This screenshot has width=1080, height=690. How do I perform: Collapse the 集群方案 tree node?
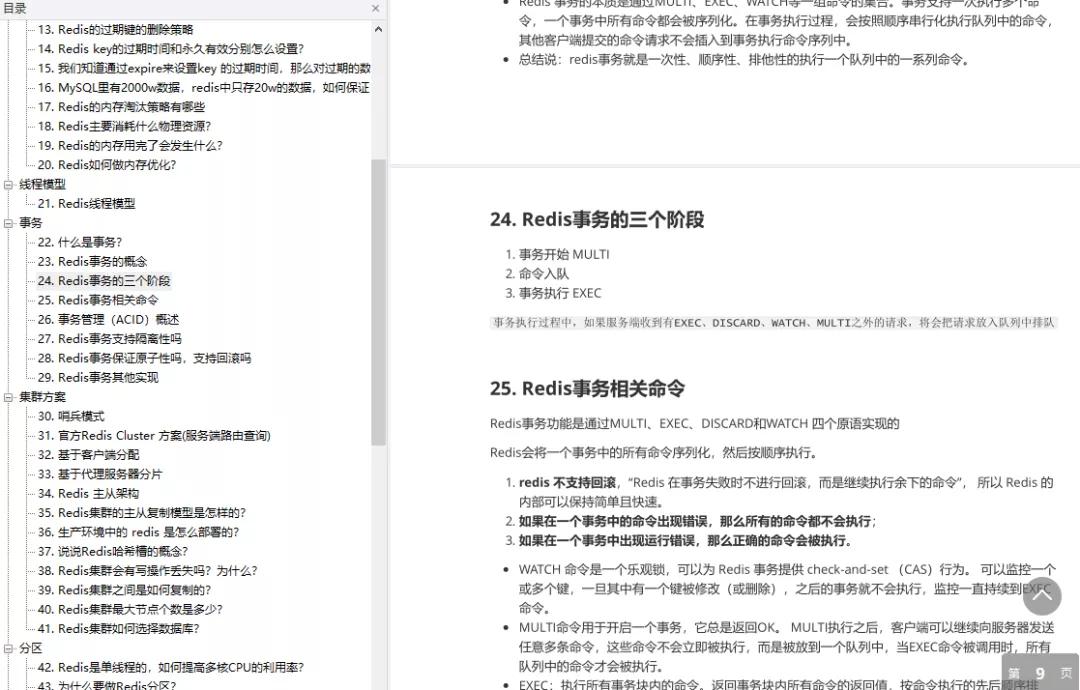8,396
